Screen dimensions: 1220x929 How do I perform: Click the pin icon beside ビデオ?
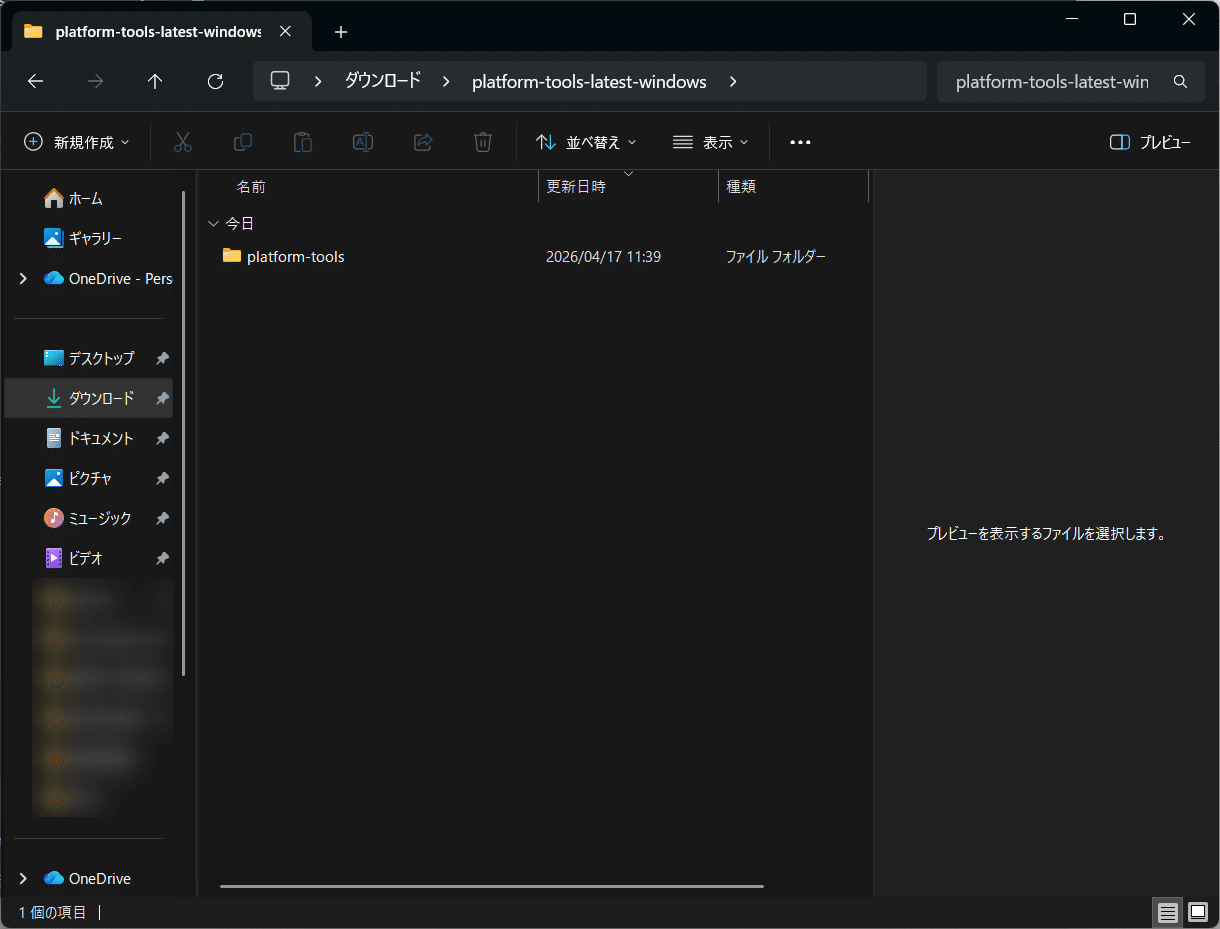[162, 558]
